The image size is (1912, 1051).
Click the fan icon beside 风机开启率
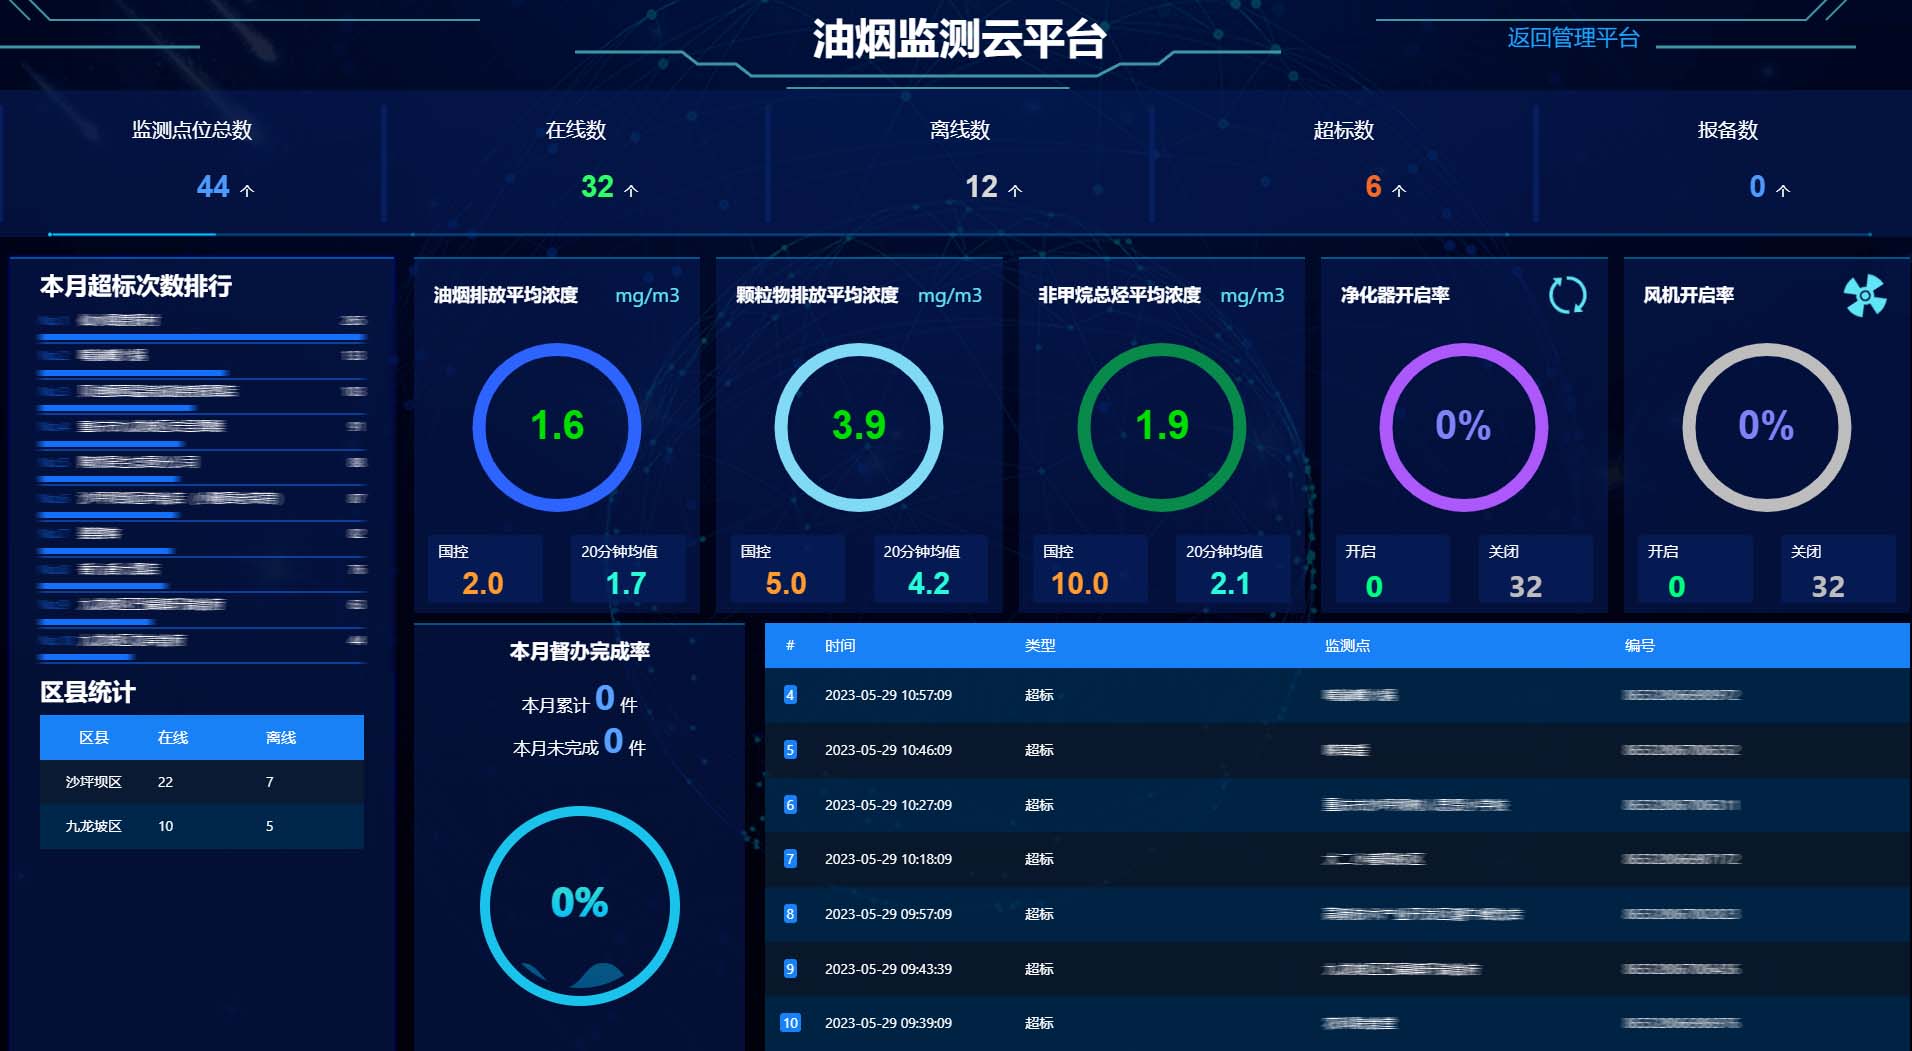pyautogui.click(x=1864, y=295)
